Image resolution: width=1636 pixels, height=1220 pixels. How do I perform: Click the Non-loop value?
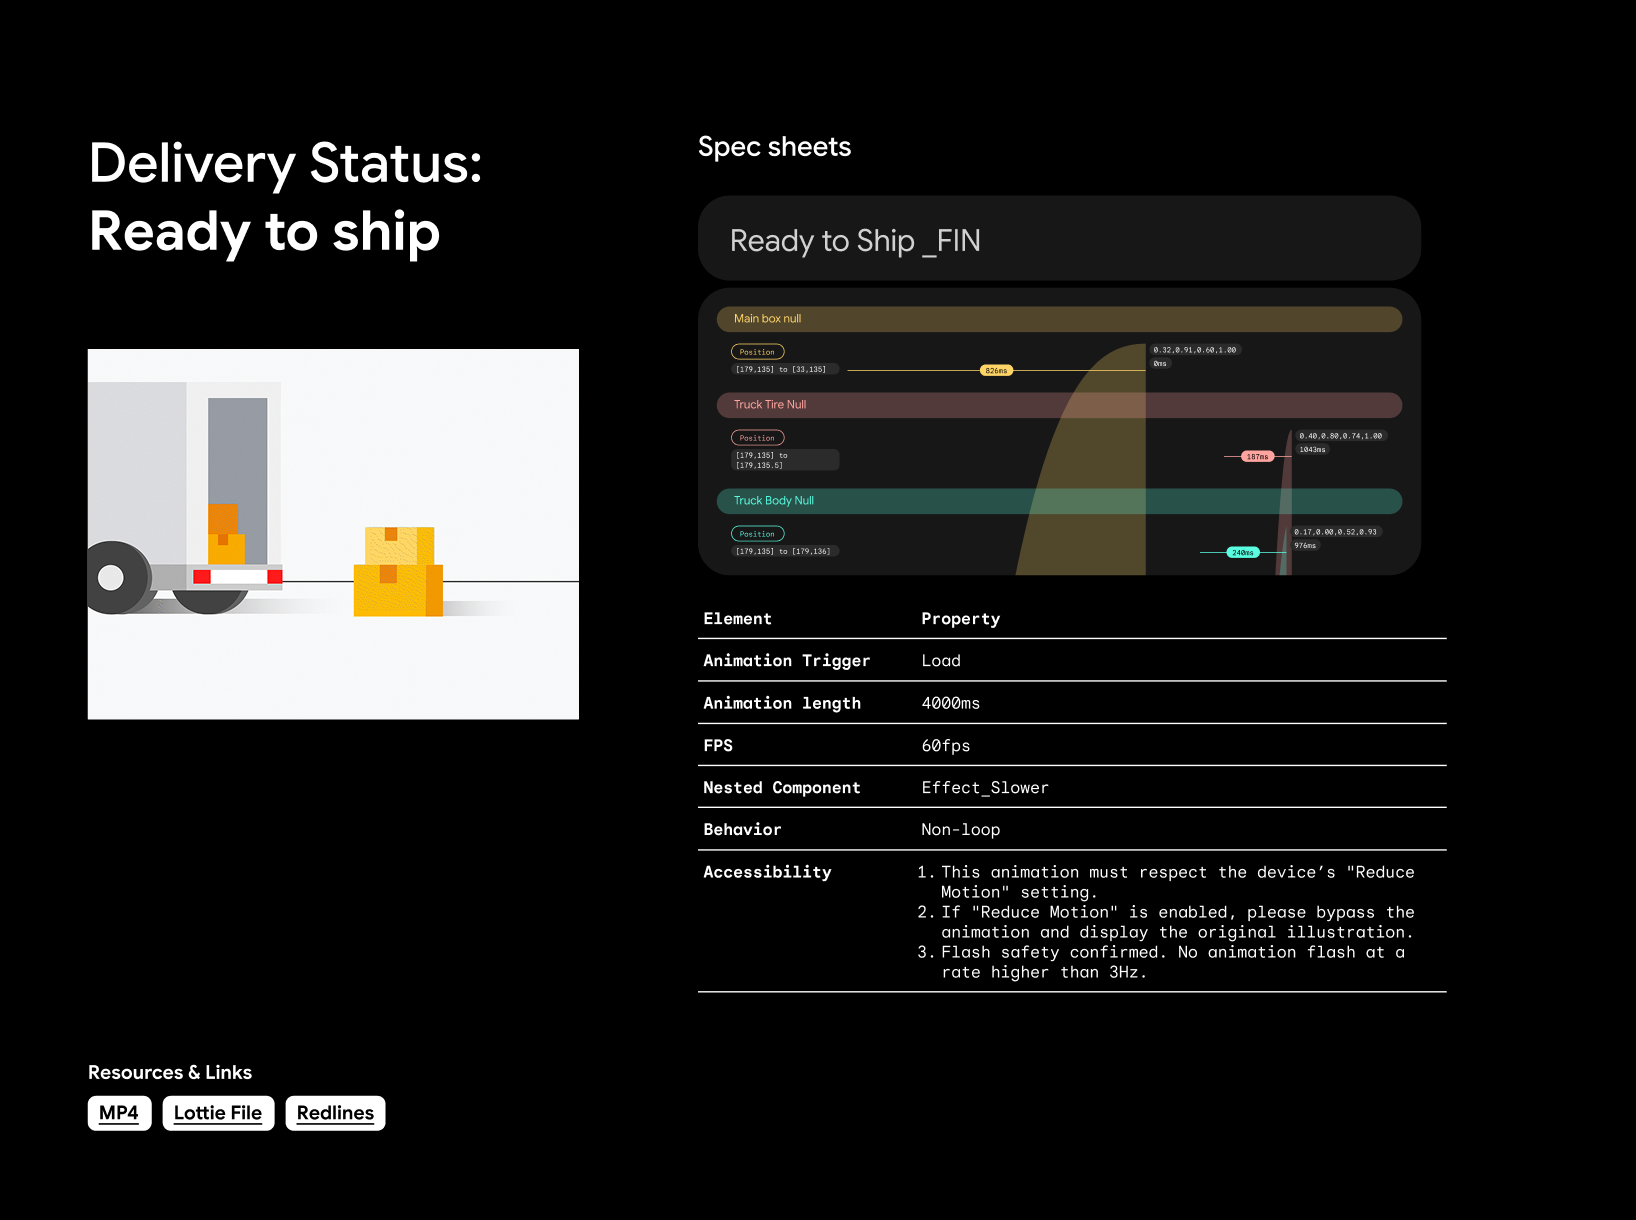pyautogui.click(x=960, y=830)
